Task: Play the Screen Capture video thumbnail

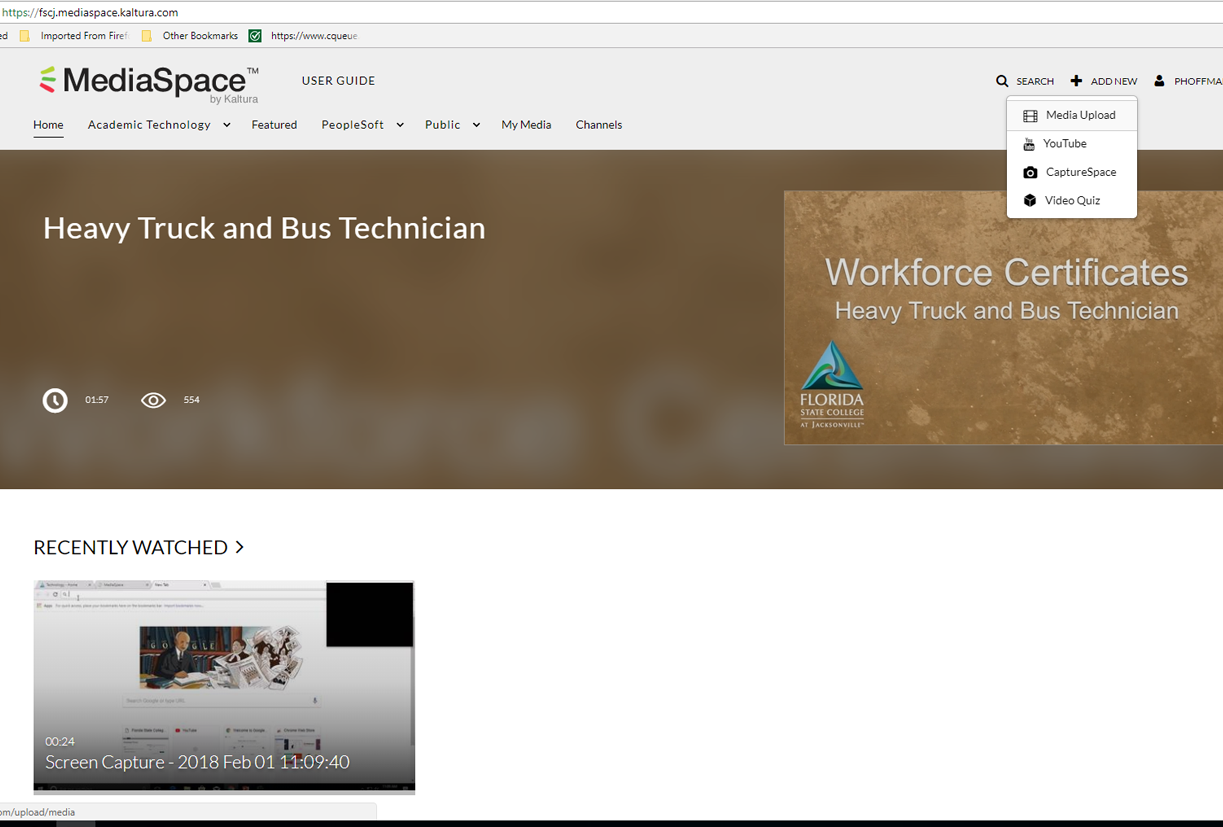Action: coord(224,687)
